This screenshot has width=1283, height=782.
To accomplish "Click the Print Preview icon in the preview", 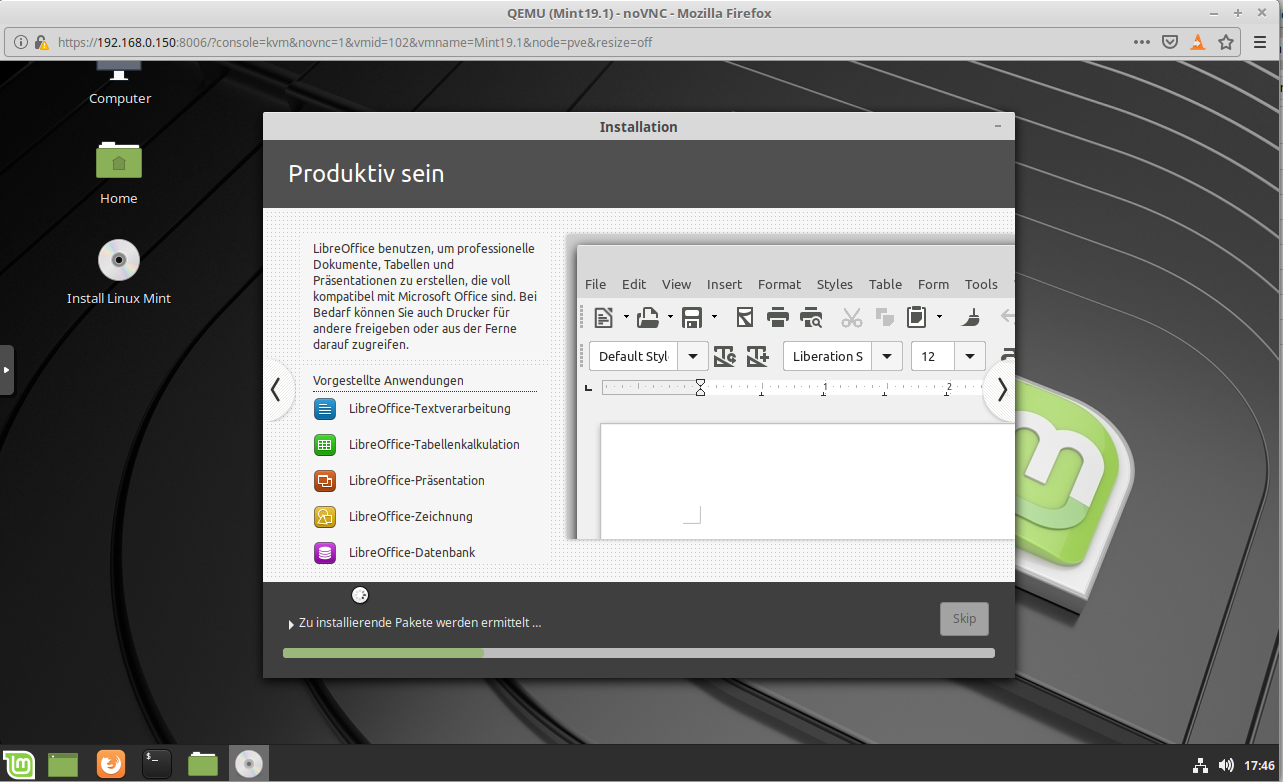I will (x=811, y=318).
